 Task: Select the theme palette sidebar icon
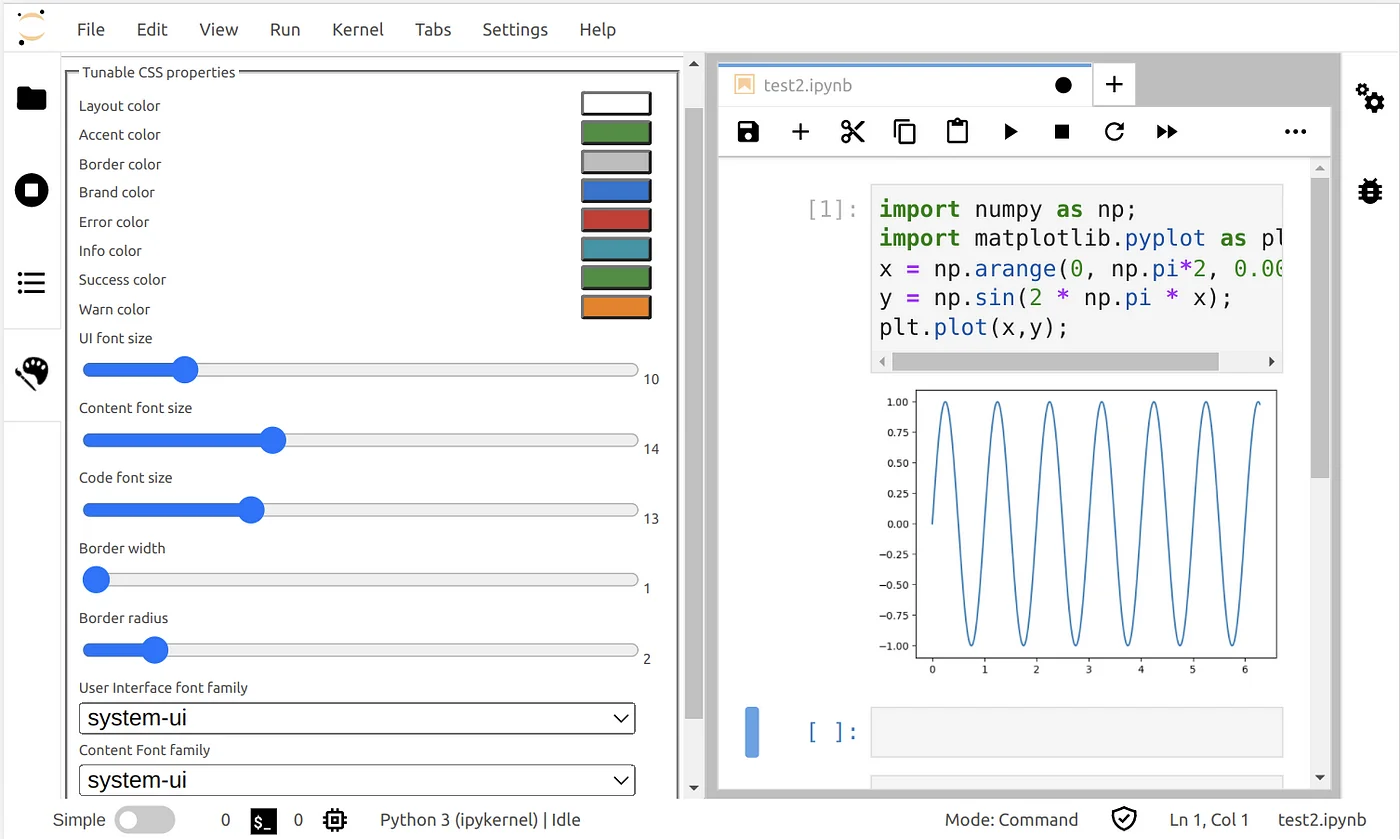[x=31, y=374]
